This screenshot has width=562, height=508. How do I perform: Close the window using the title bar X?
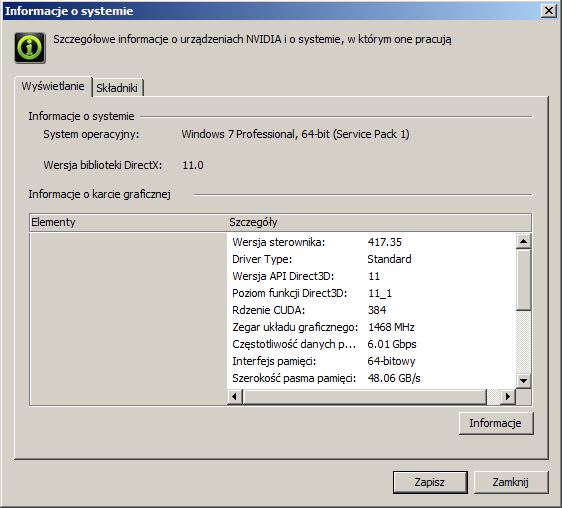click(x=549, y=11)
